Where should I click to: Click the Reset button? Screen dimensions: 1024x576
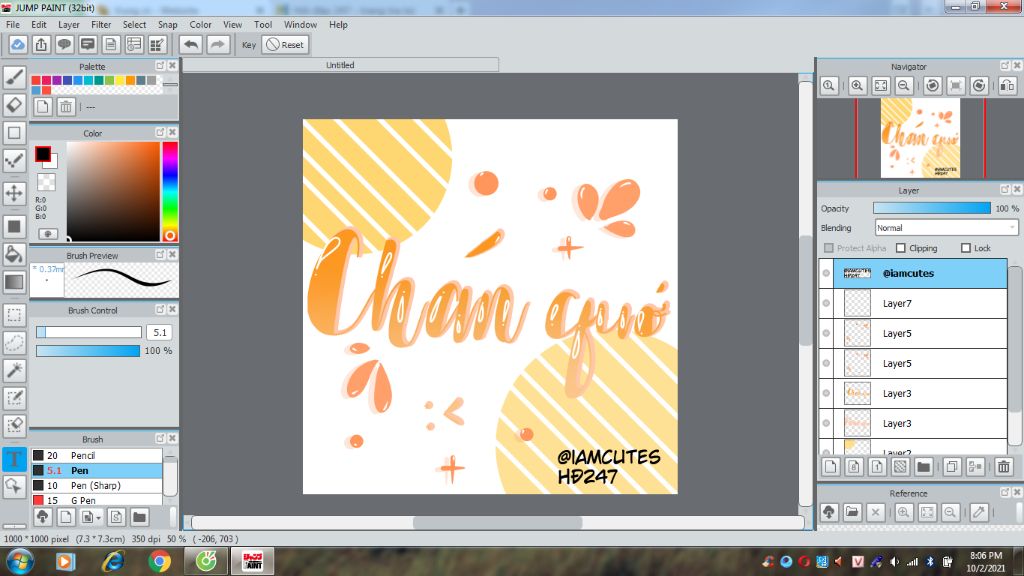[285, 44]
